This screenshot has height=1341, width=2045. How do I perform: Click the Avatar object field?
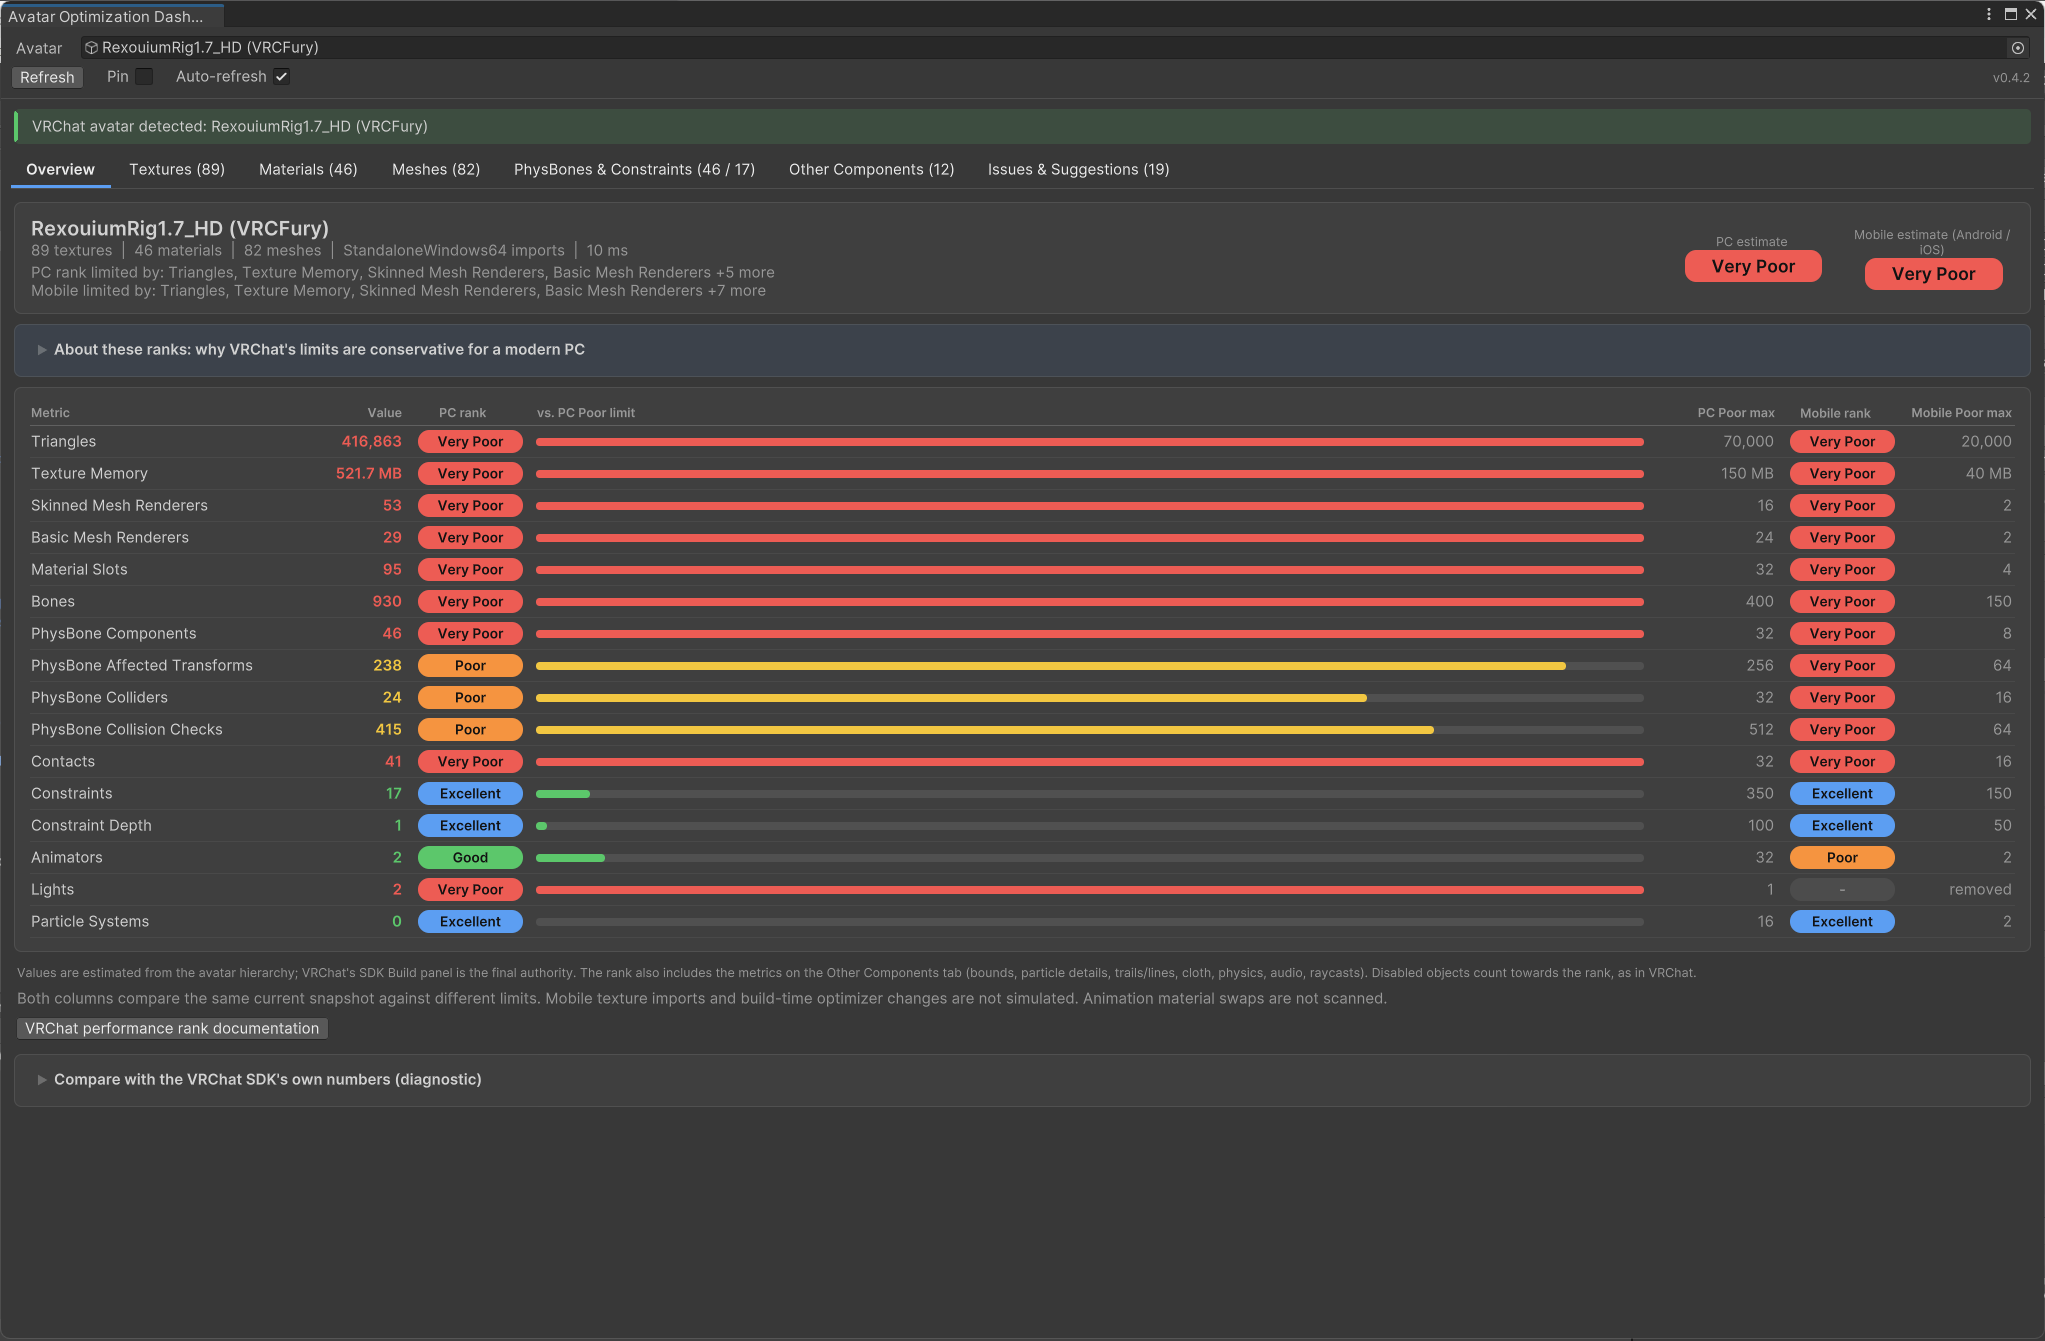[x=1055, y=48]
